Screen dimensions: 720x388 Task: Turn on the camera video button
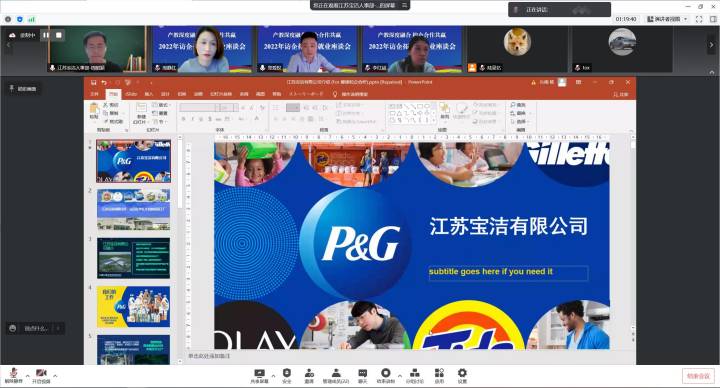[x=41, y=375]
